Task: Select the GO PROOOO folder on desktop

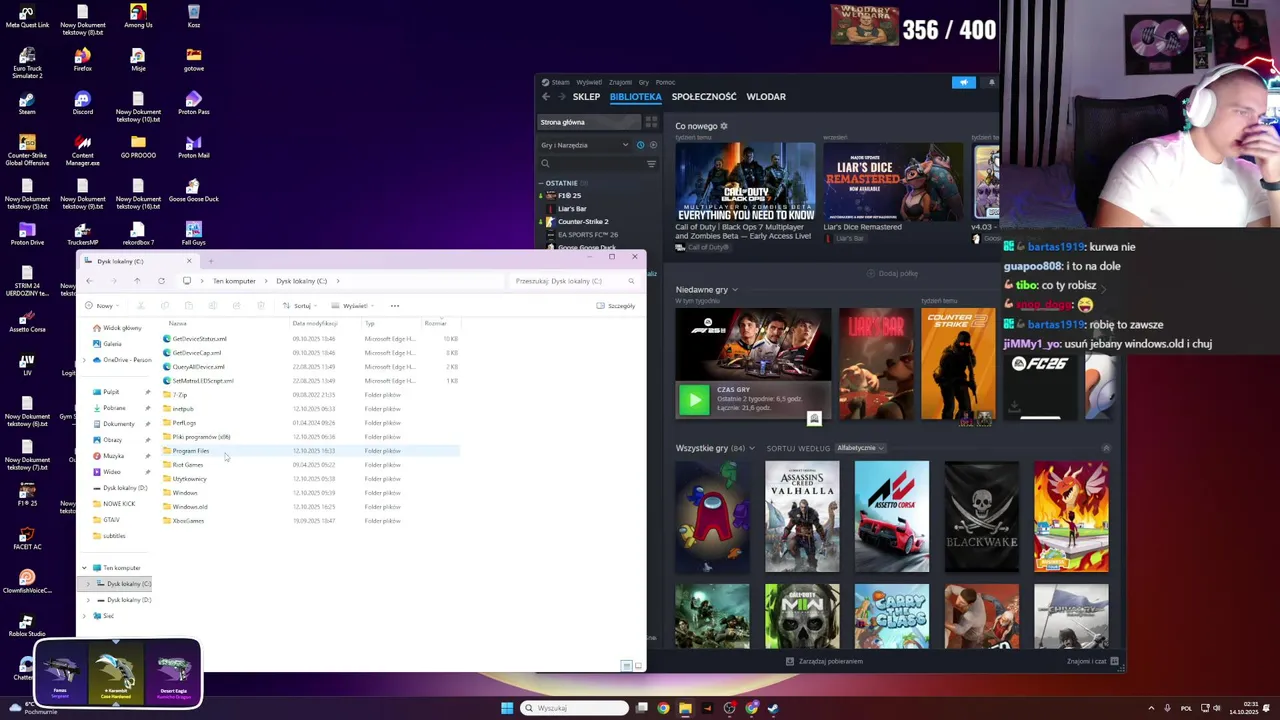Action: pyautogui.click(x=138, y=147)
